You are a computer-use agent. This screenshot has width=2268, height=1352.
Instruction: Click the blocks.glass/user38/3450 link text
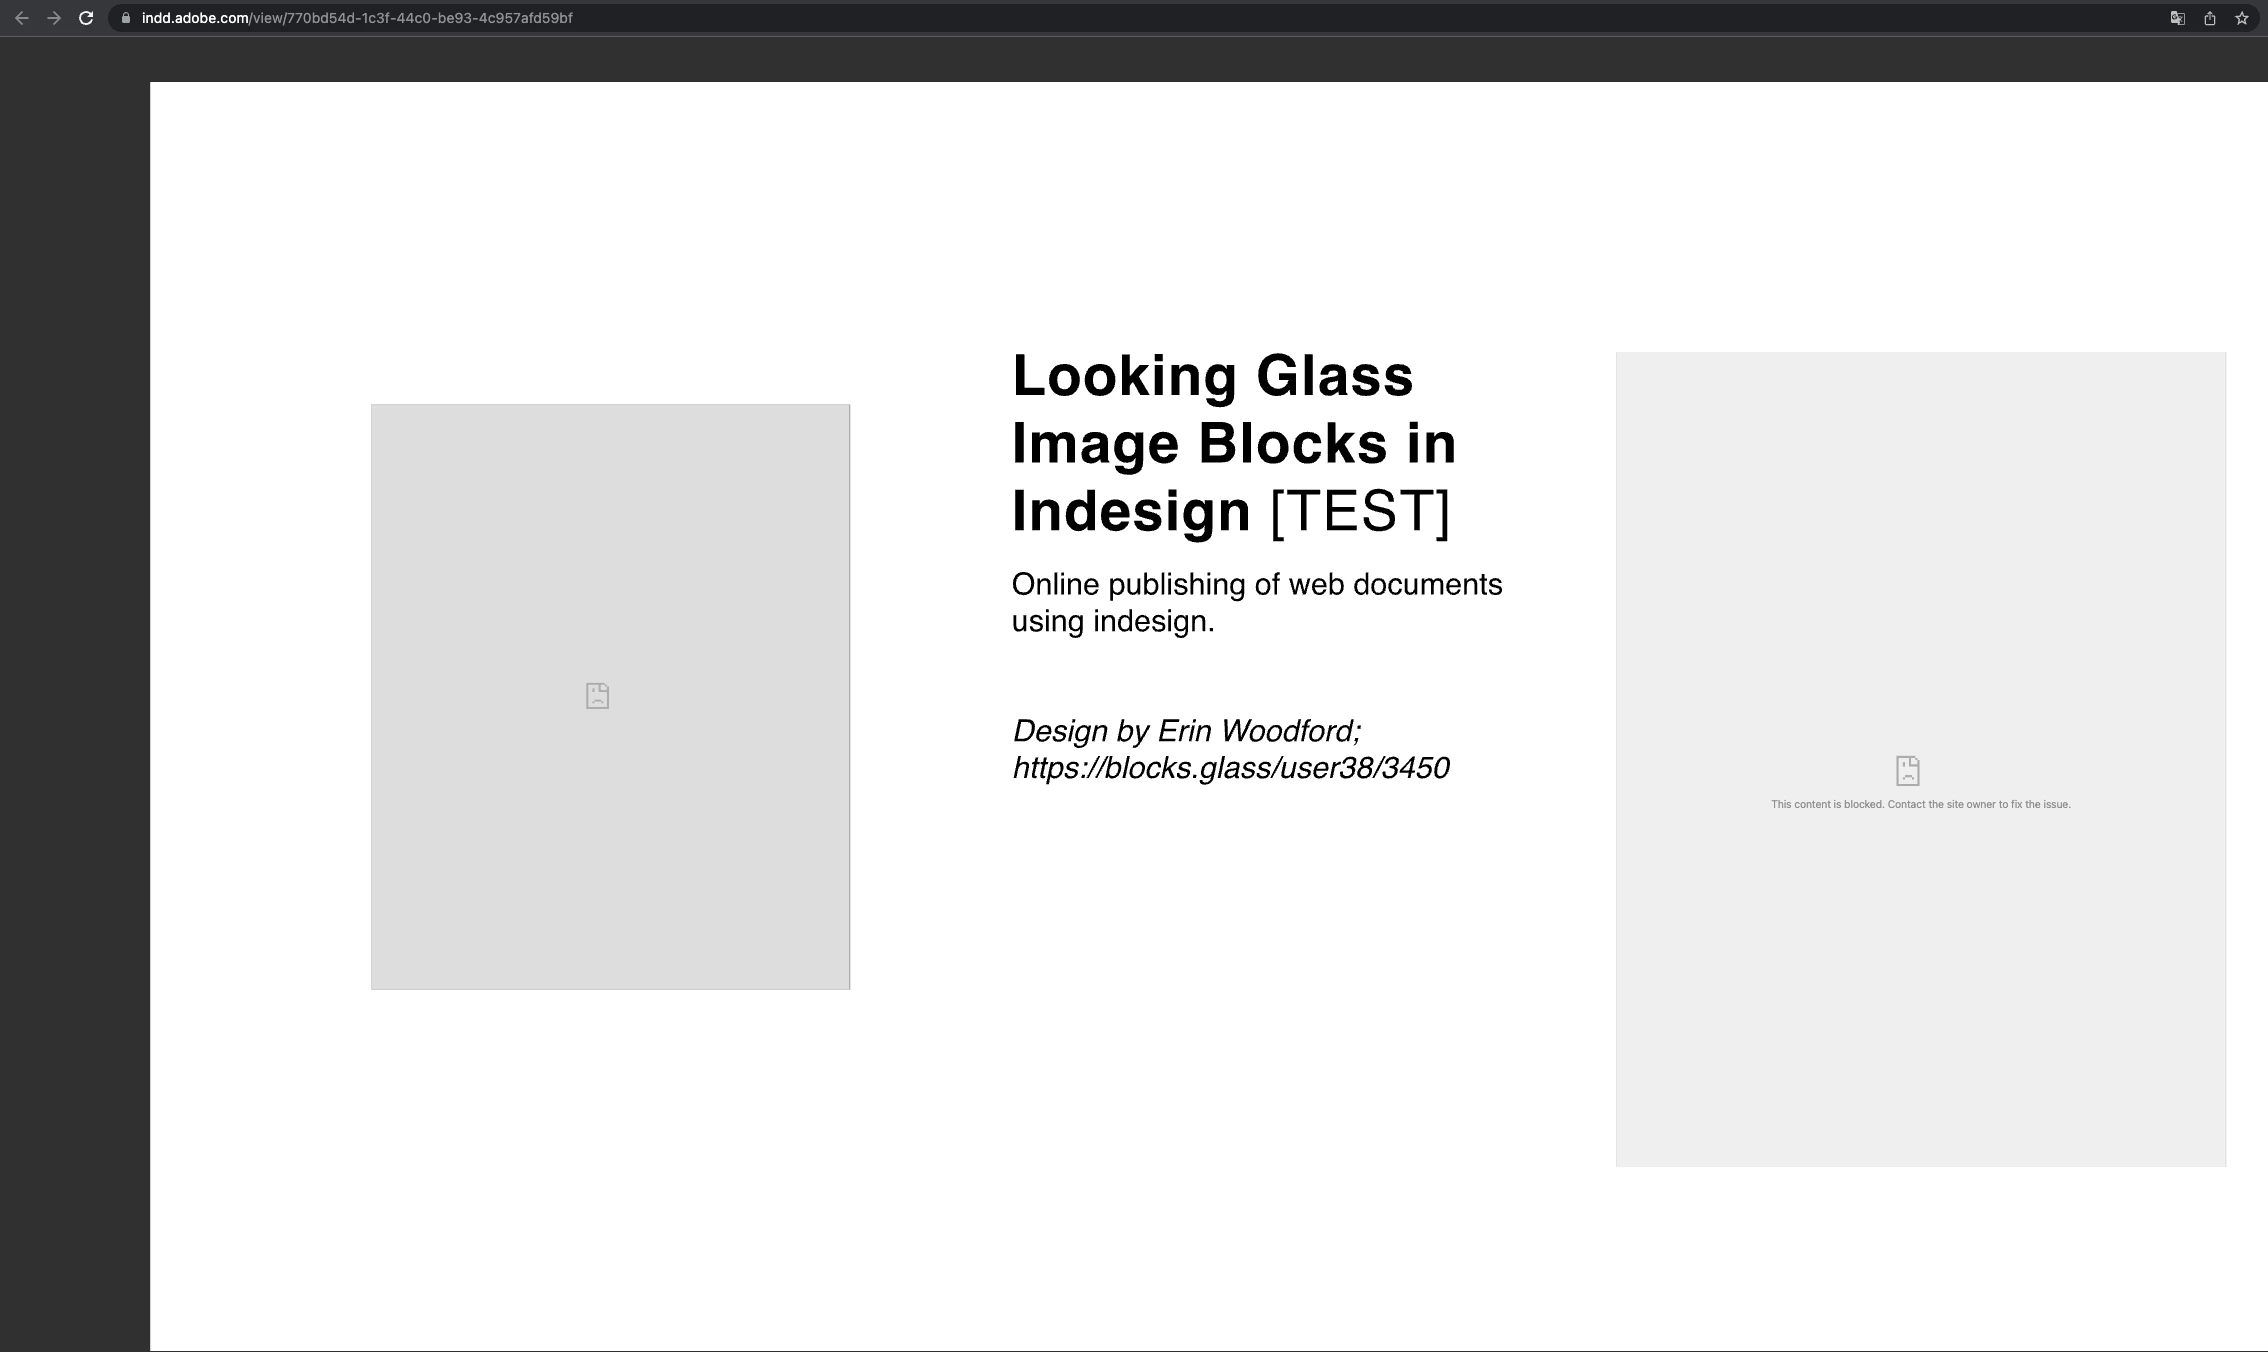coord(1230,768)
